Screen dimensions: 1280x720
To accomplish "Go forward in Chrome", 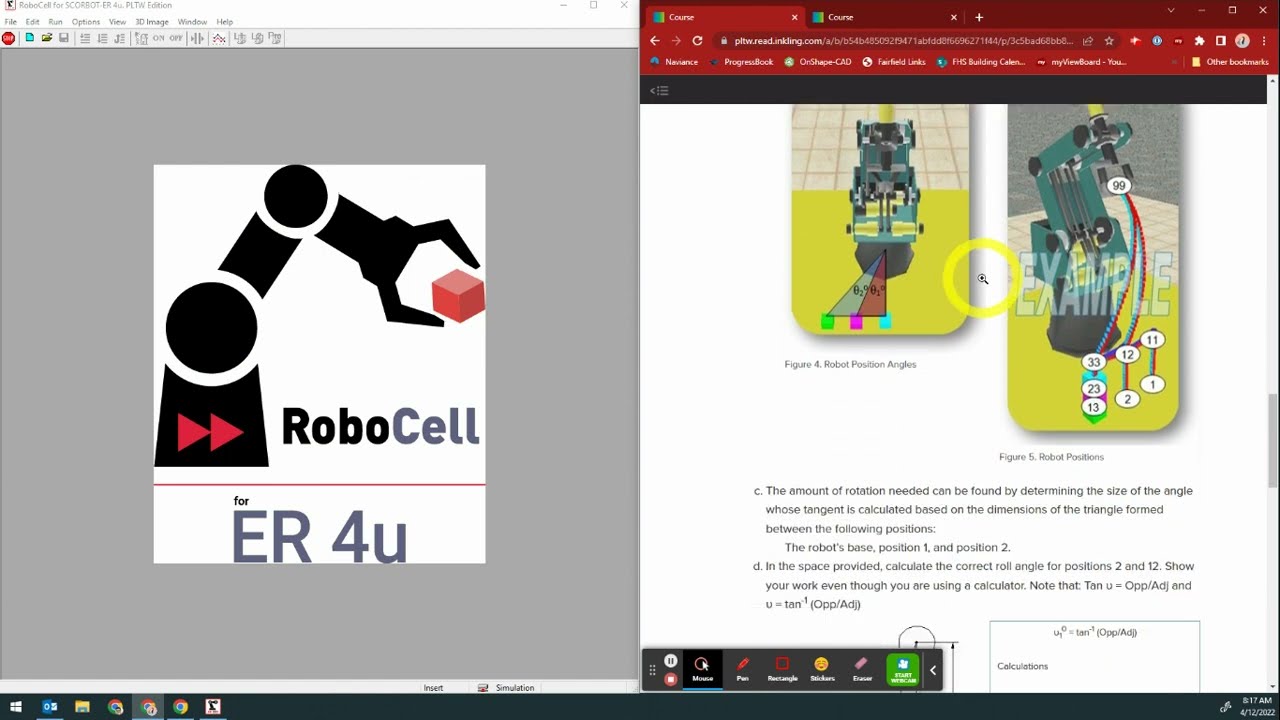I will tap(676, 41).
